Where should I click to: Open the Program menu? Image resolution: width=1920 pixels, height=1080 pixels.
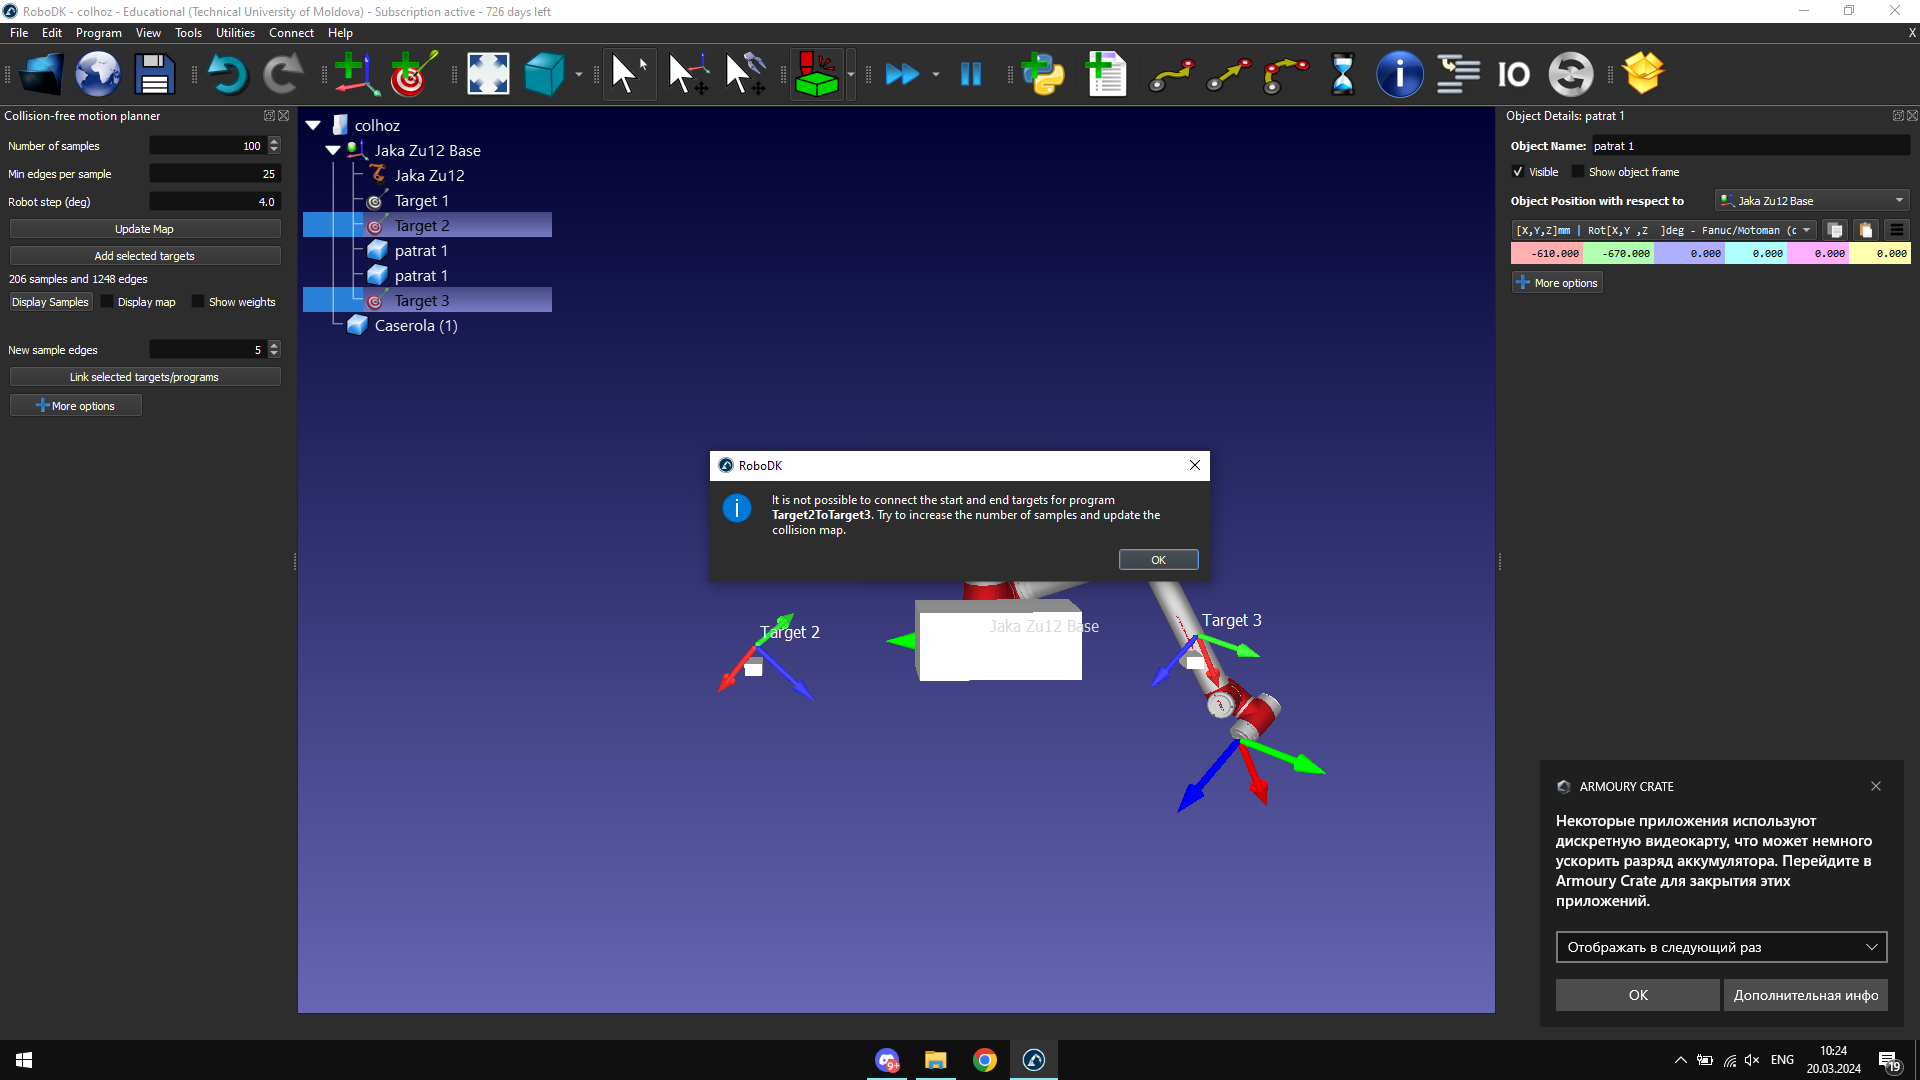98,33
